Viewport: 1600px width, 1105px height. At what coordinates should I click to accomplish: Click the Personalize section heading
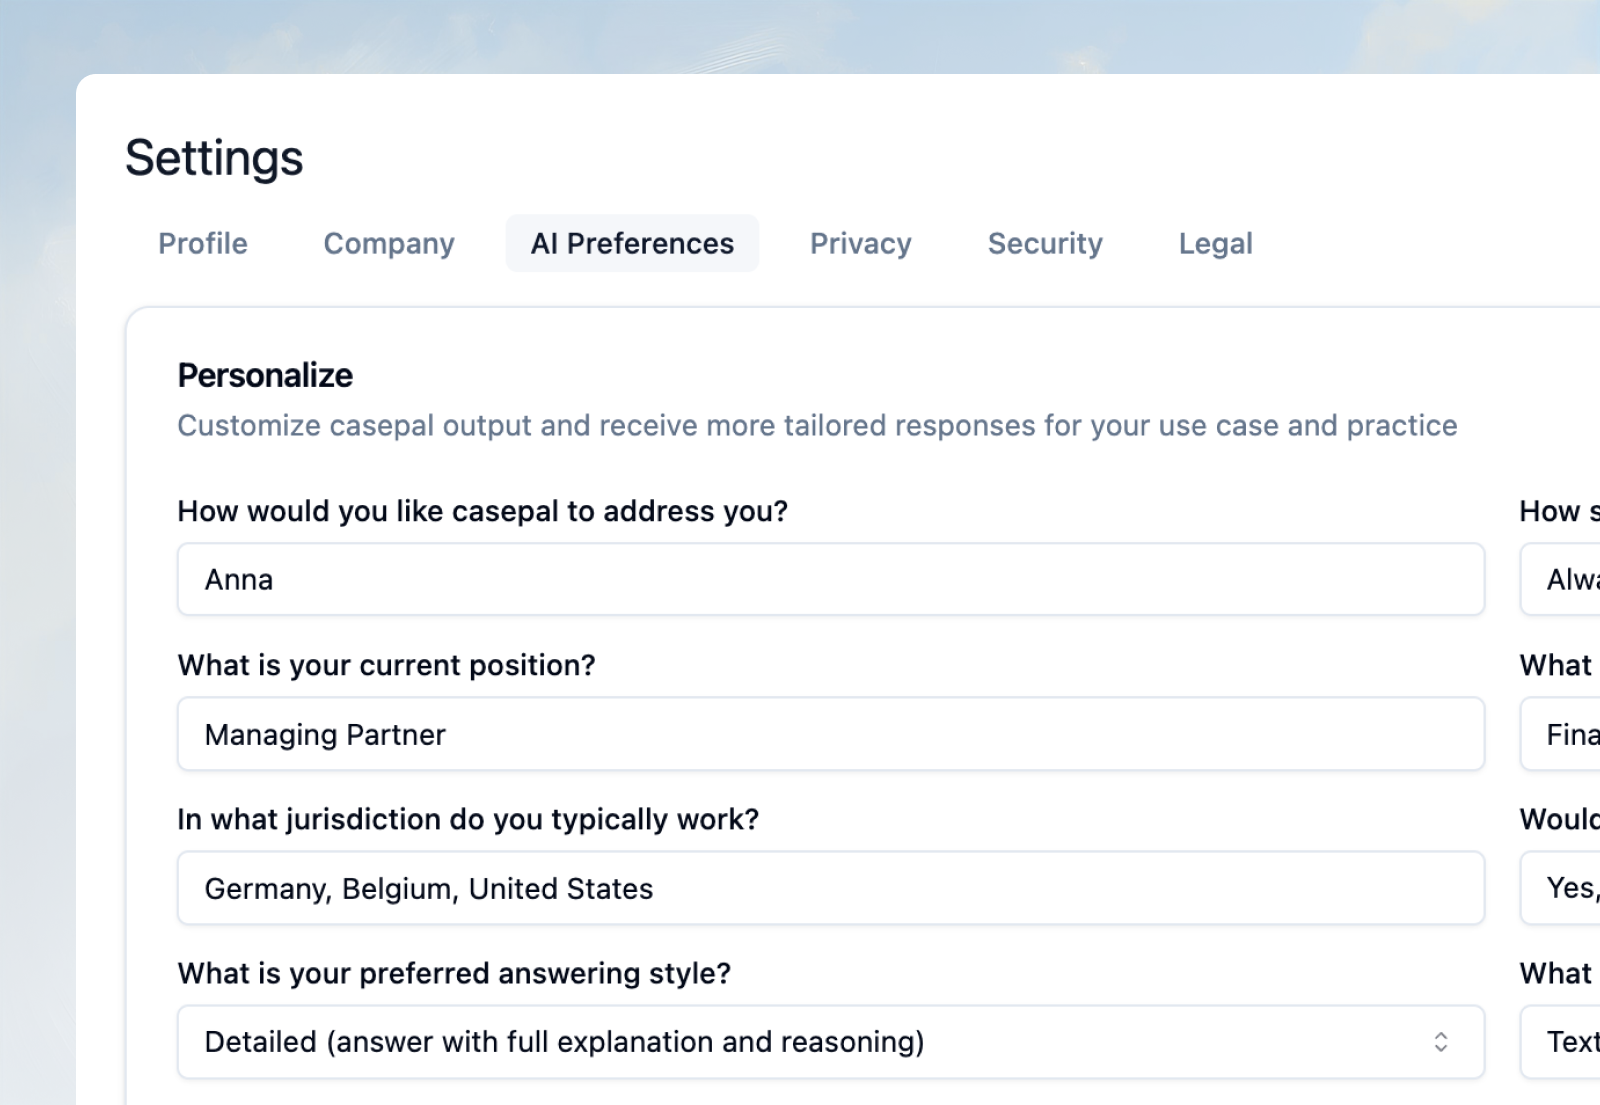point(265,375)
